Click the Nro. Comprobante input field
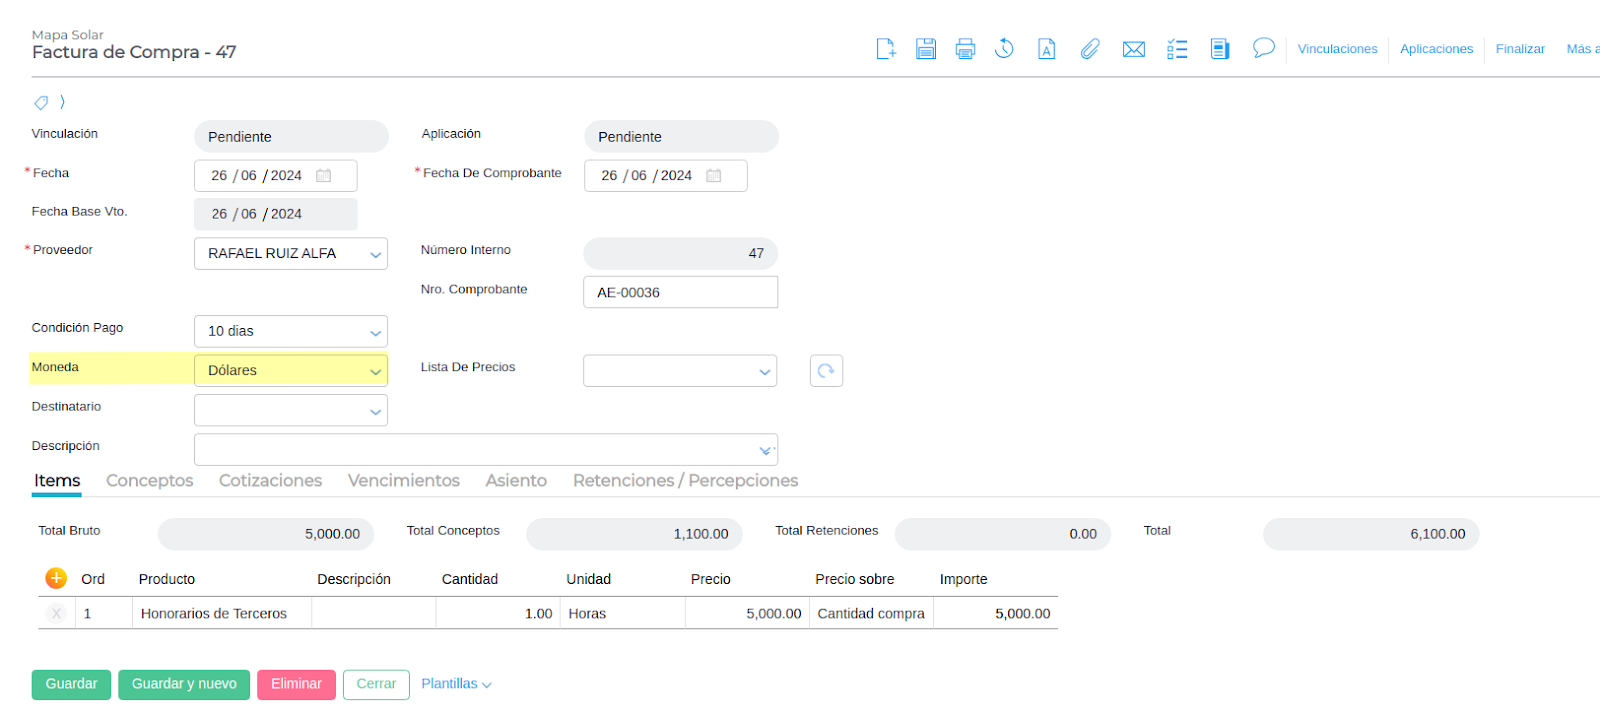The height and width of the screenshot is (713, 1600). (x=680, y=293)
